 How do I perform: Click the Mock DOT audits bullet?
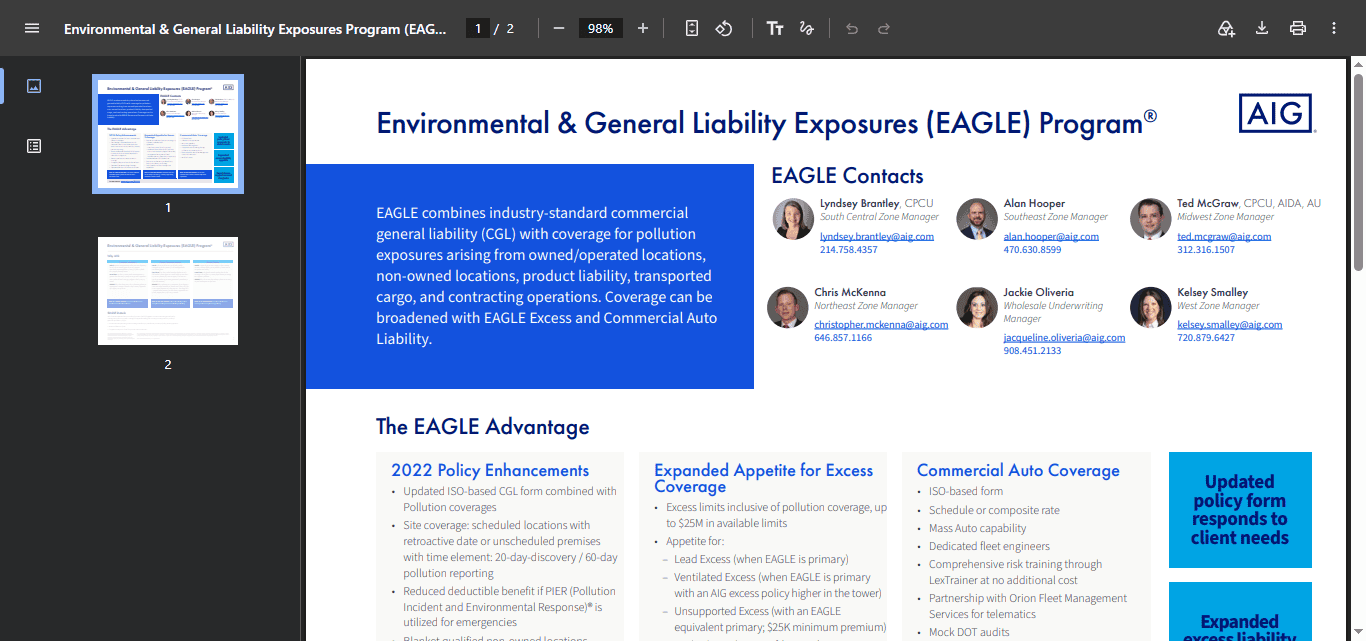point(969,632)
